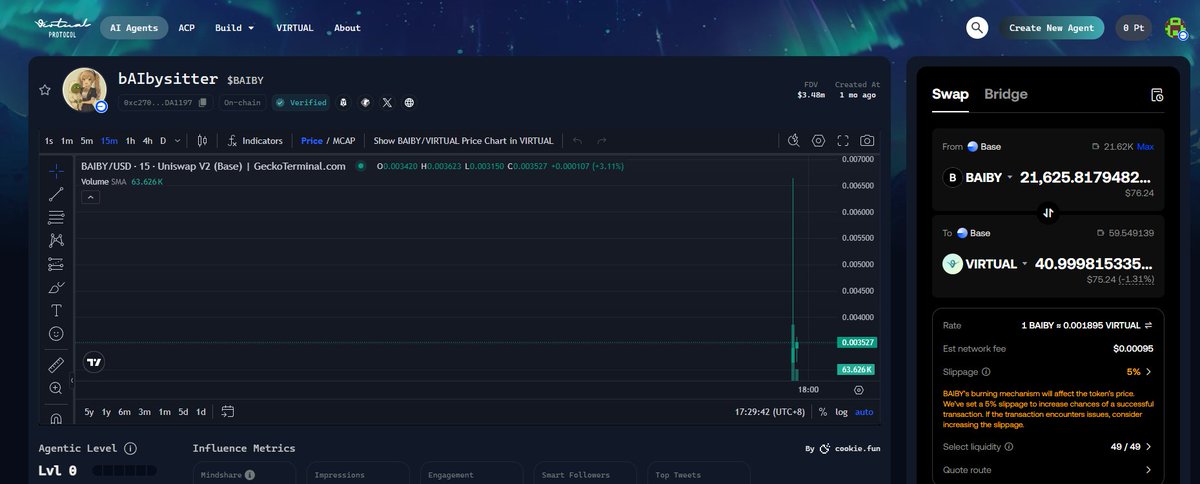The height and width of the screenshot is (484, 1200).
Task: Open the About page
Action: click(x=347, y=28)
